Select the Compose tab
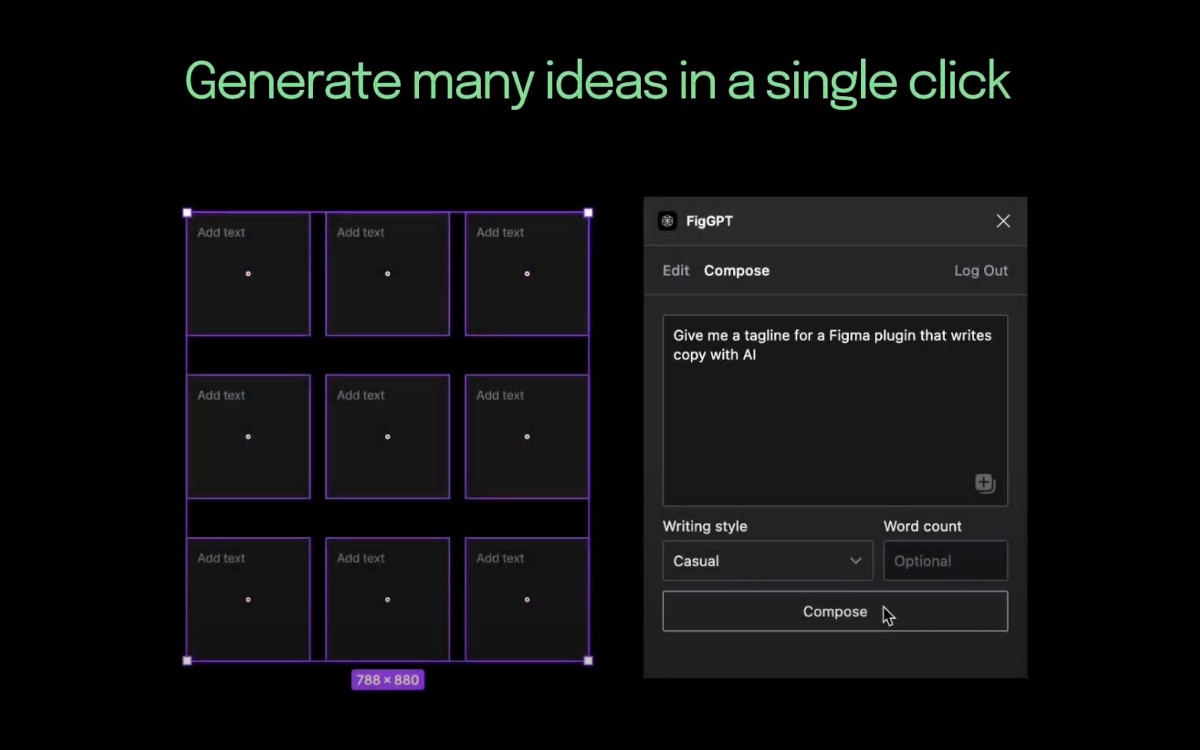The image size is (1200, 750). point(737,270)
